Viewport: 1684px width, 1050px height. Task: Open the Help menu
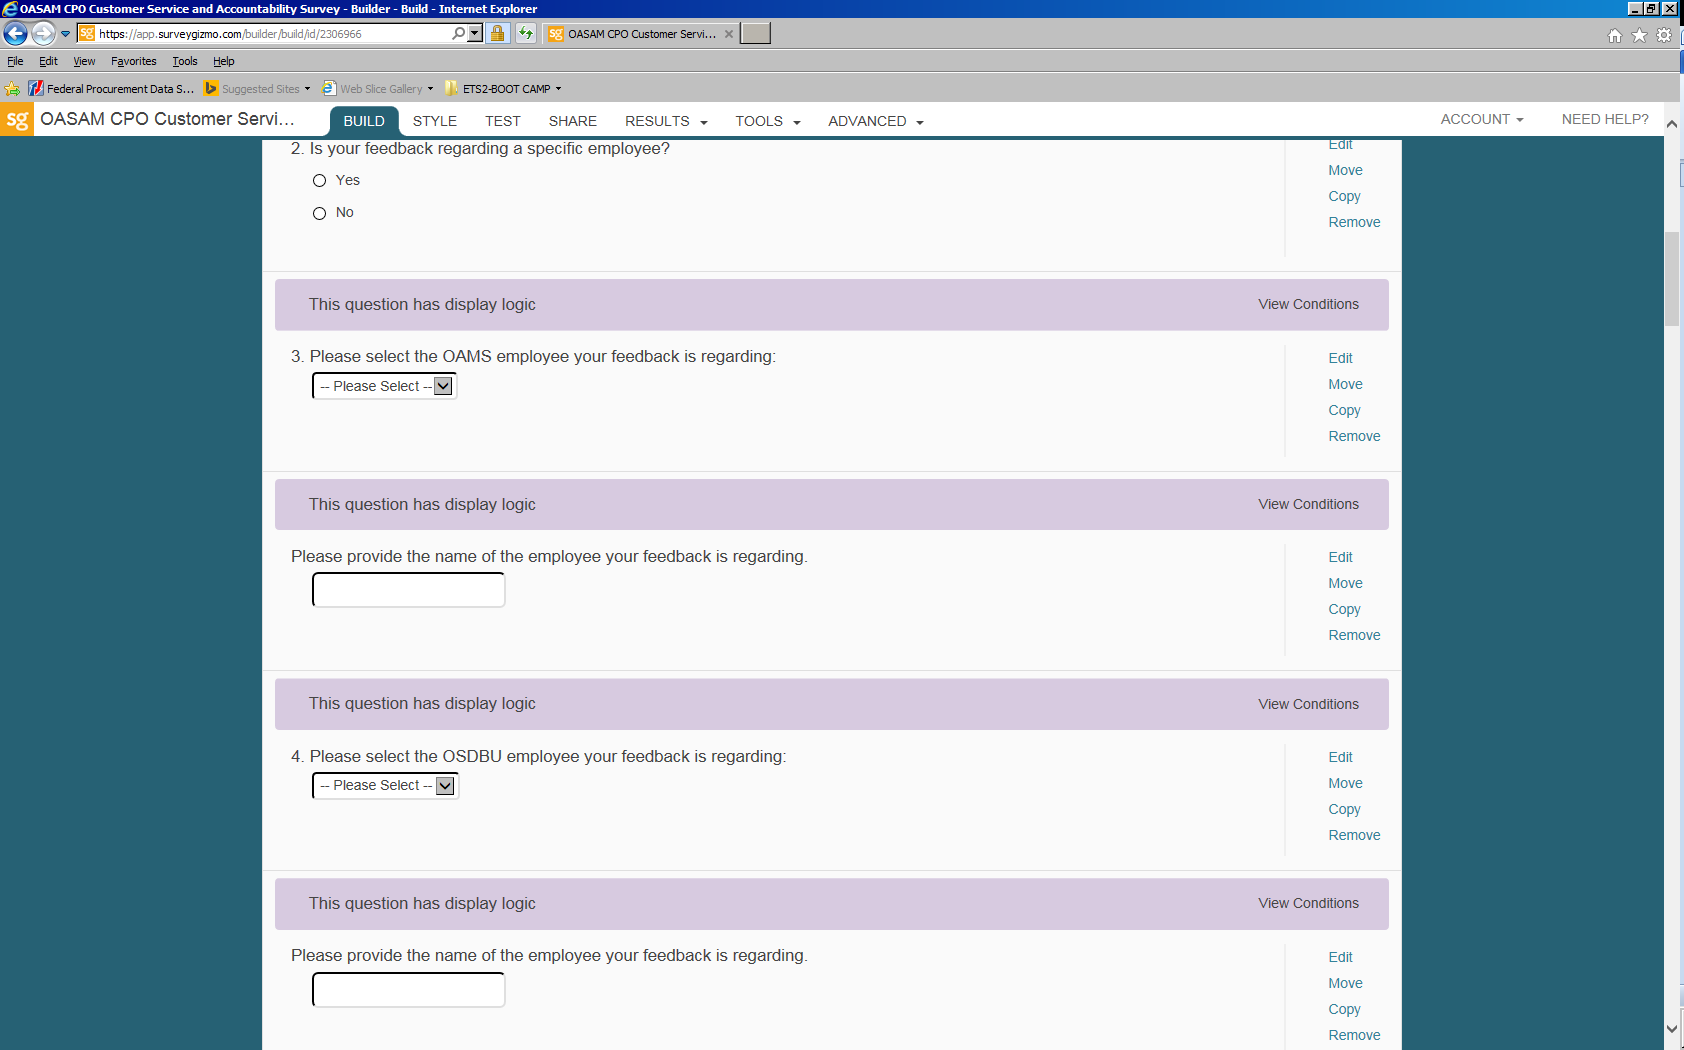pos(223,61)
